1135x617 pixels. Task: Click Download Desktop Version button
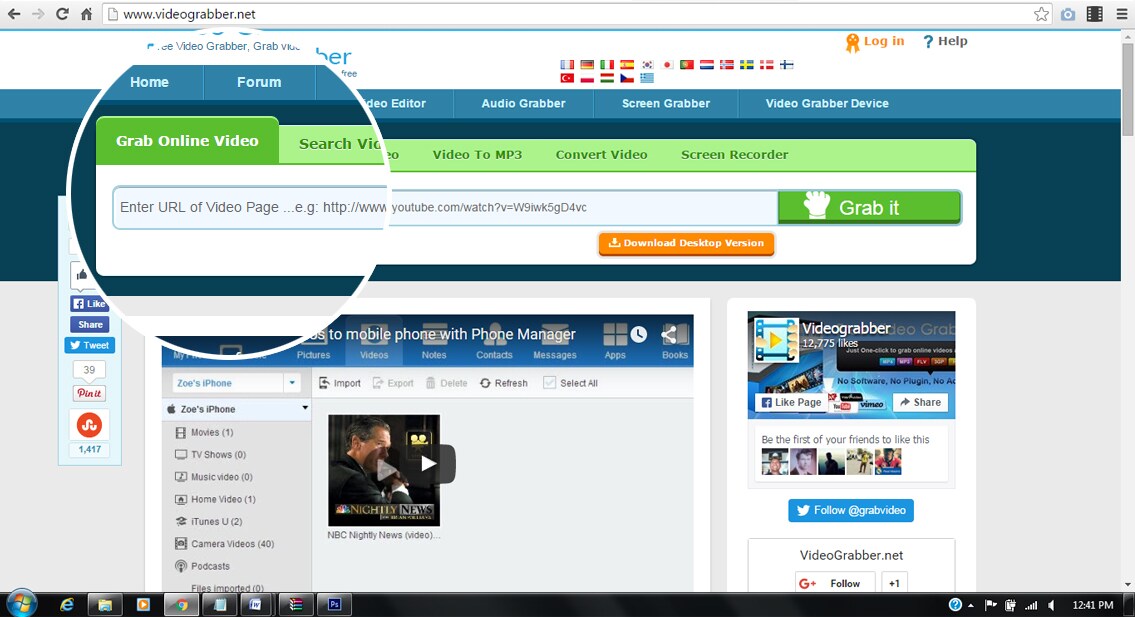click(x=686, y=243)
